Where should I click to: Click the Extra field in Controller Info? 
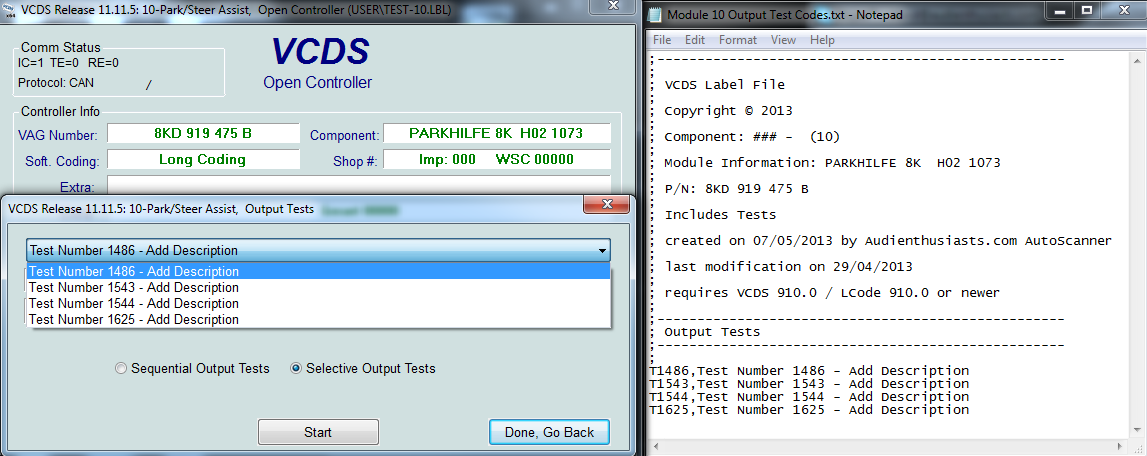(x=358, y=185)
